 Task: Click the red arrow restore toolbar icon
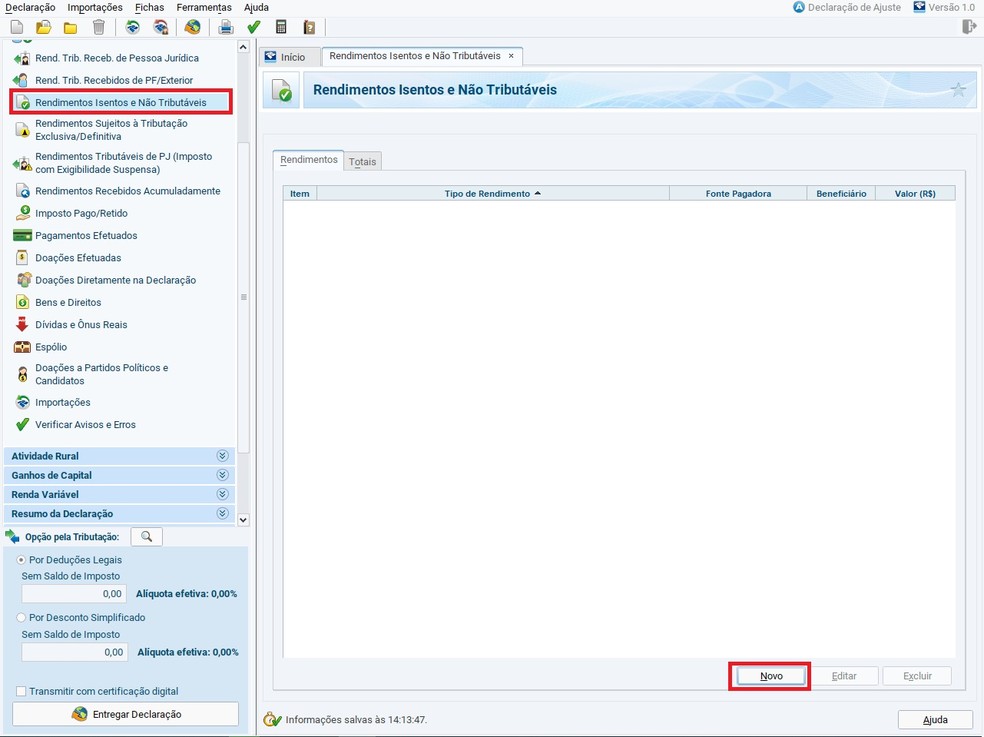pos(161,27)
